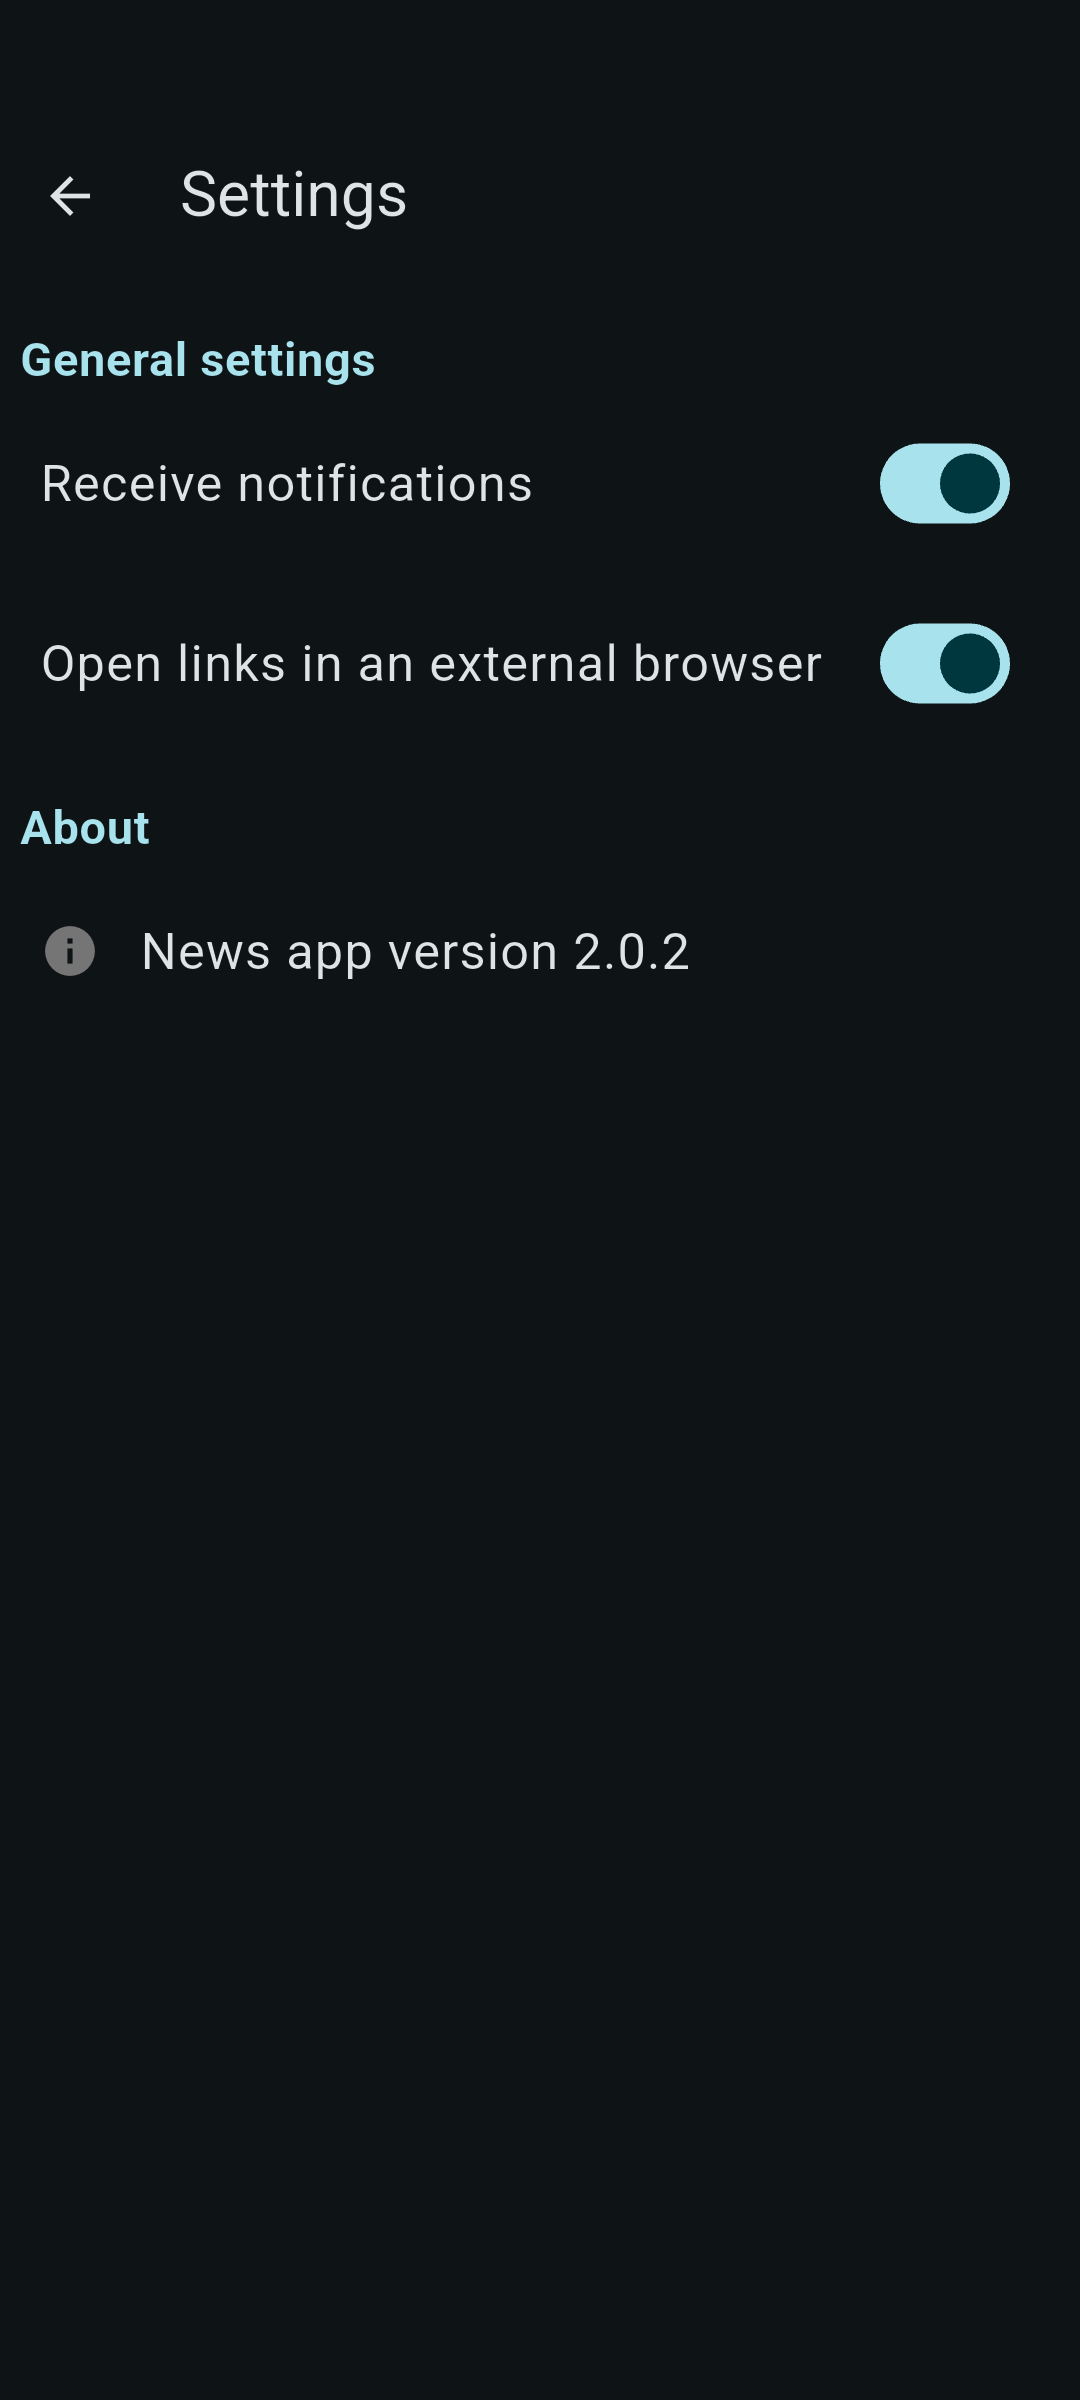Image resolution: width=1080 pixels, height=2400 pixels.
Task: Open the News app version 2.0.2 entry
Action: (540, 951)
